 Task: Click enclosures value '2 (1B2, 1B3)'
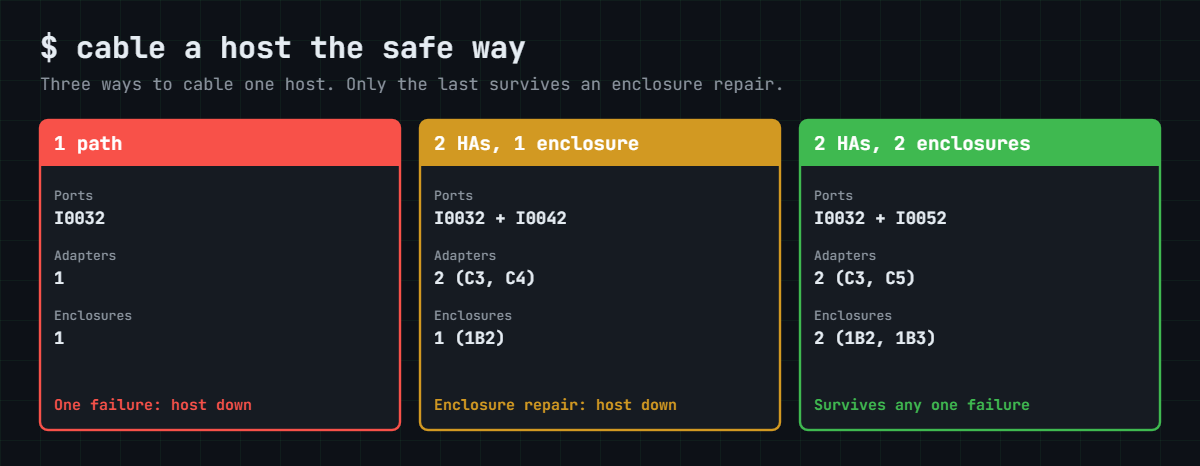point(875,337)
